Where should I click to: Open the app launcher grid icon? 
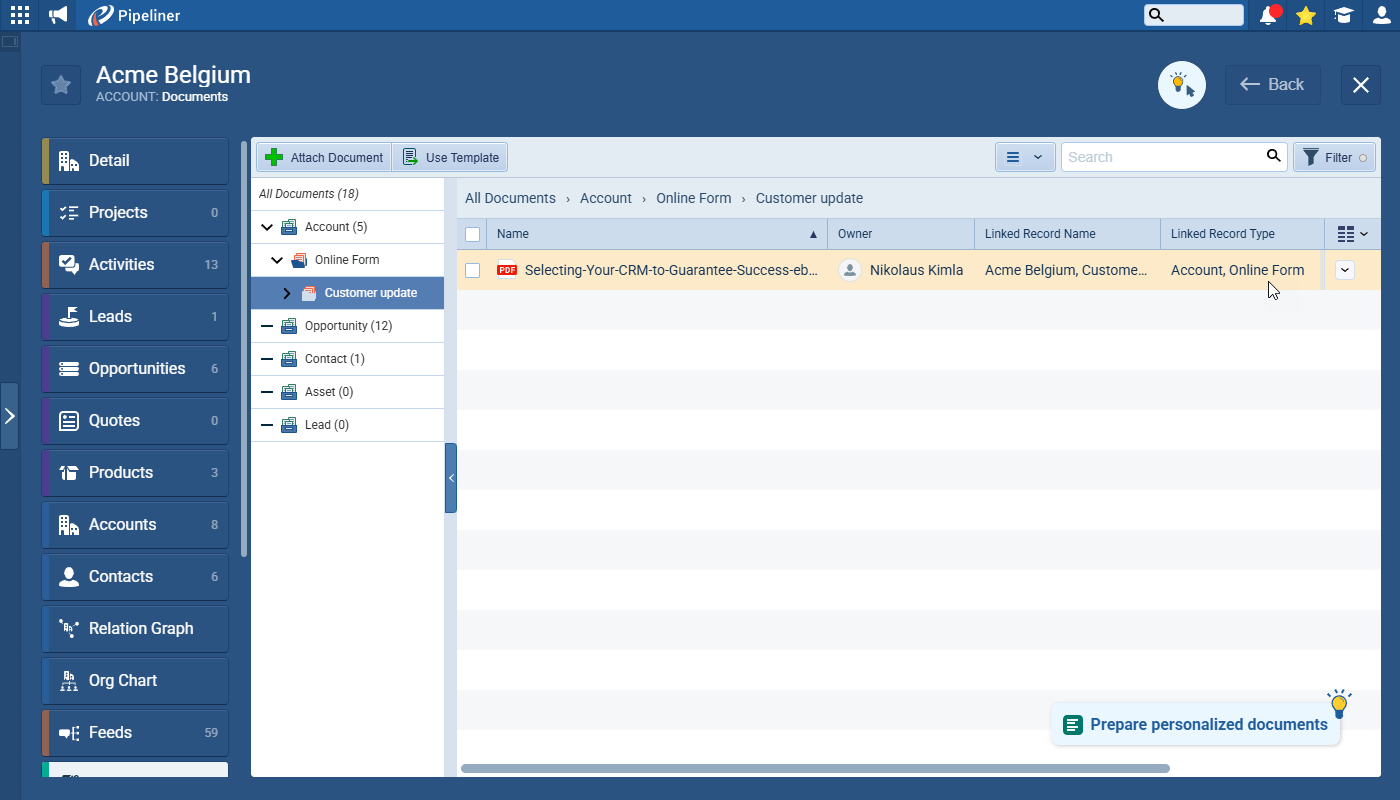(20, 15)
